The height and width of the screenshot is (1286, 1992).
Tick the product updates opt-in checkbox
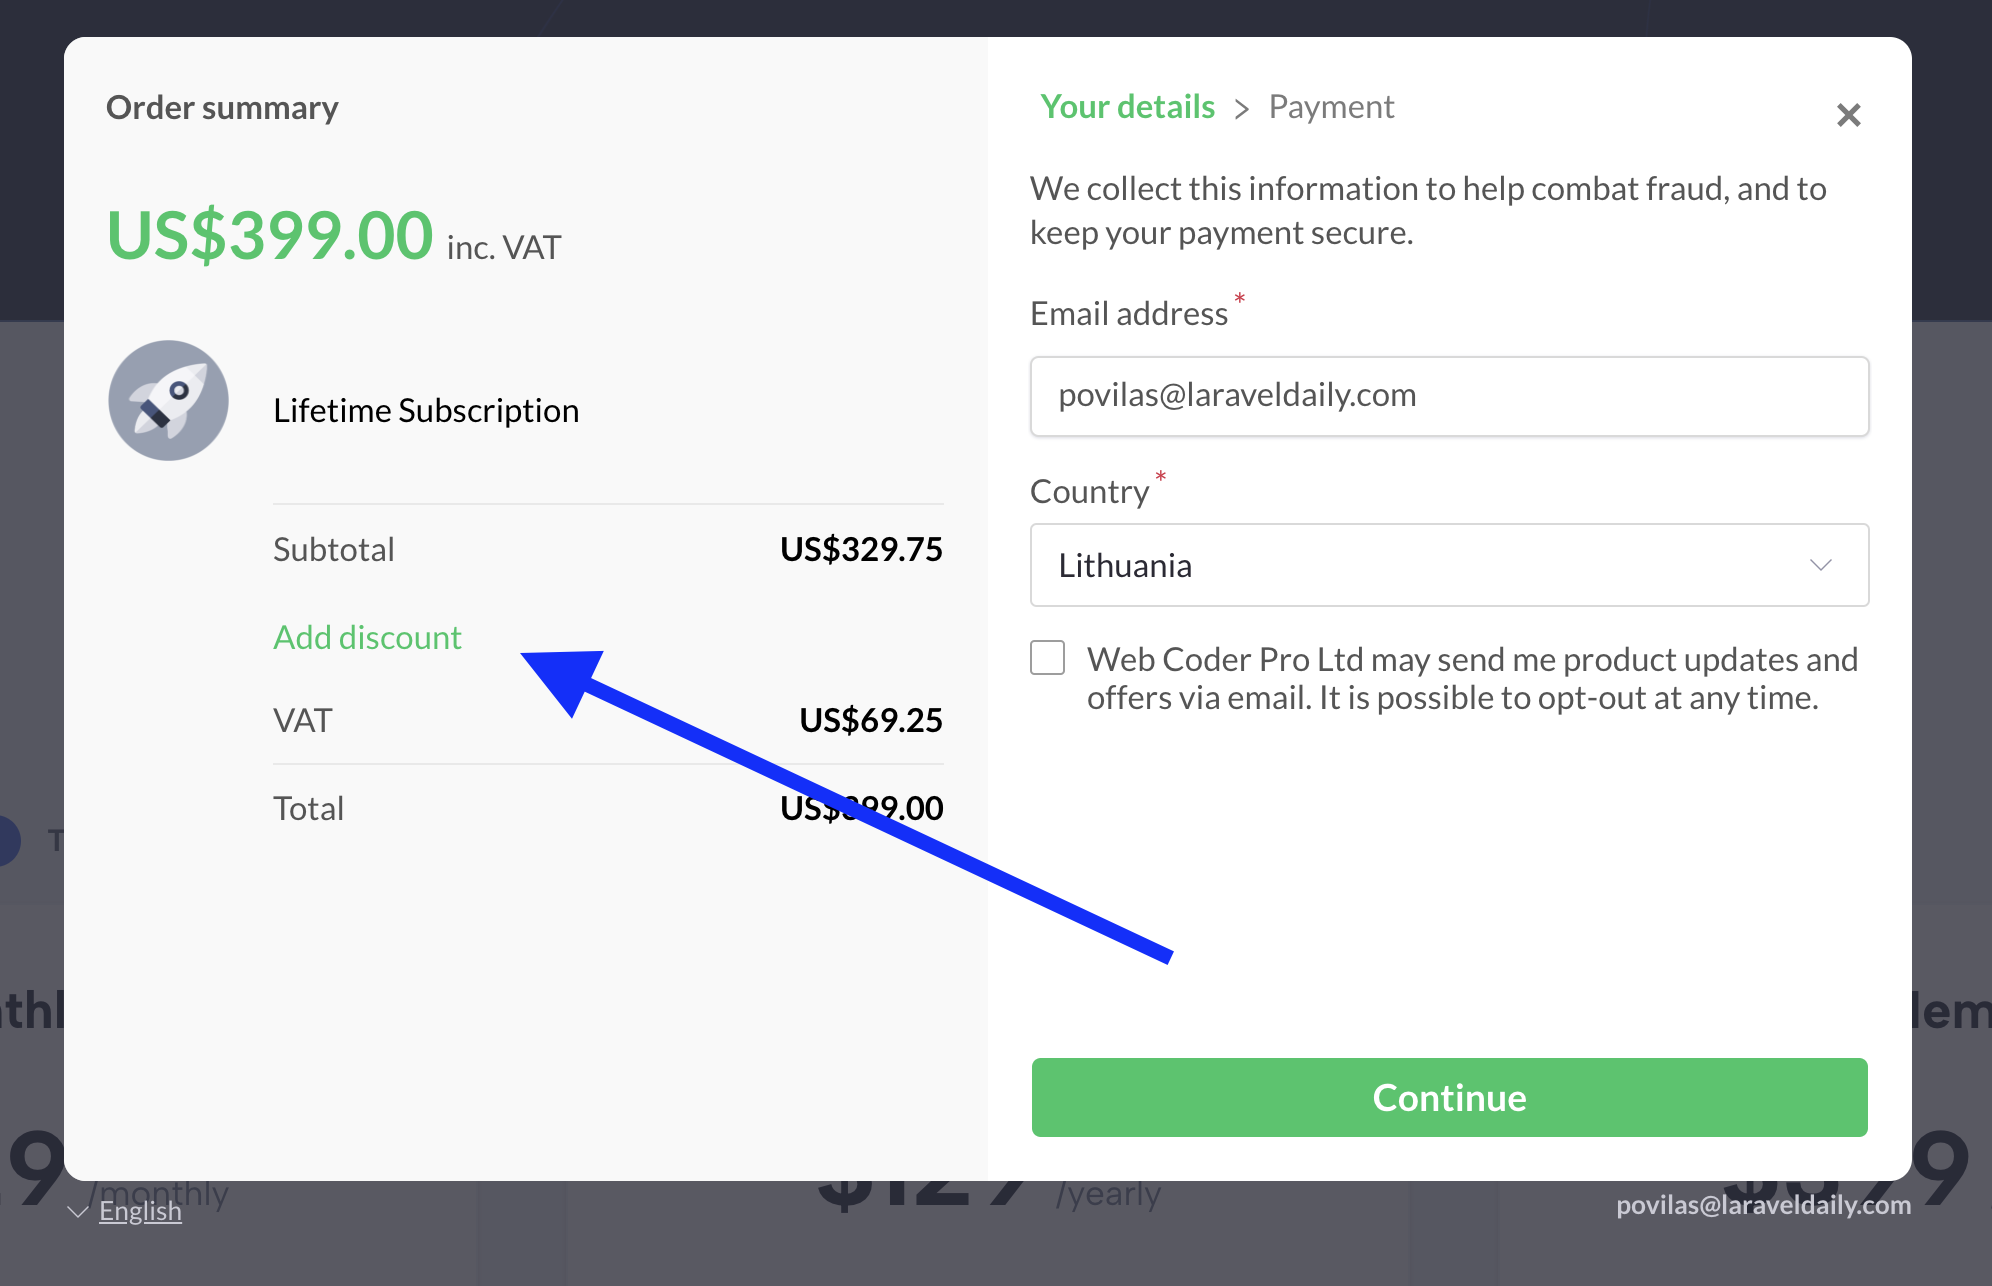click(x=1048, y=658)
